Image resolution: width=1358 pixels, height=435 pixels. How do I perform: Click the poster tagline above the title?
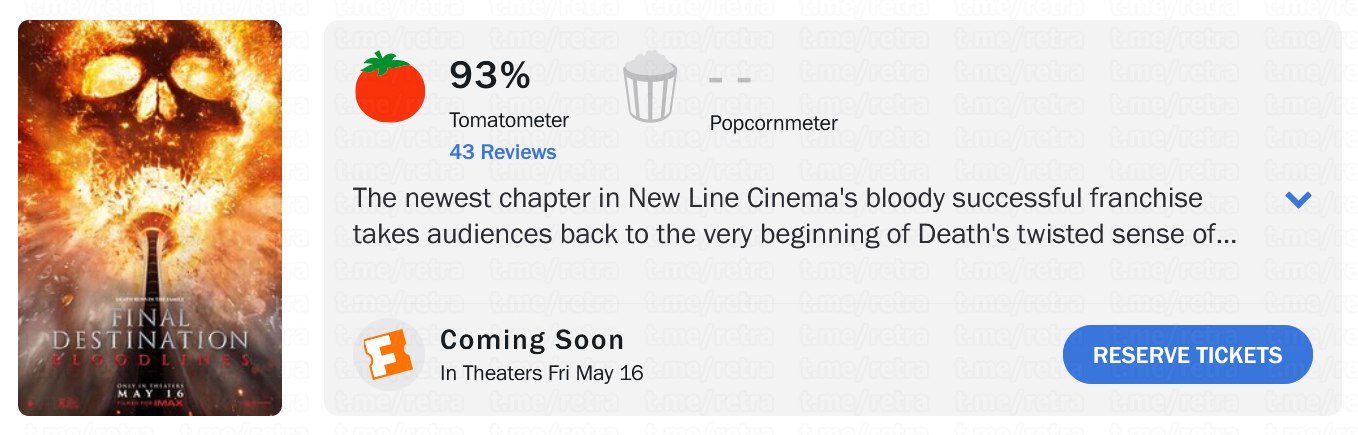(149, 297)
